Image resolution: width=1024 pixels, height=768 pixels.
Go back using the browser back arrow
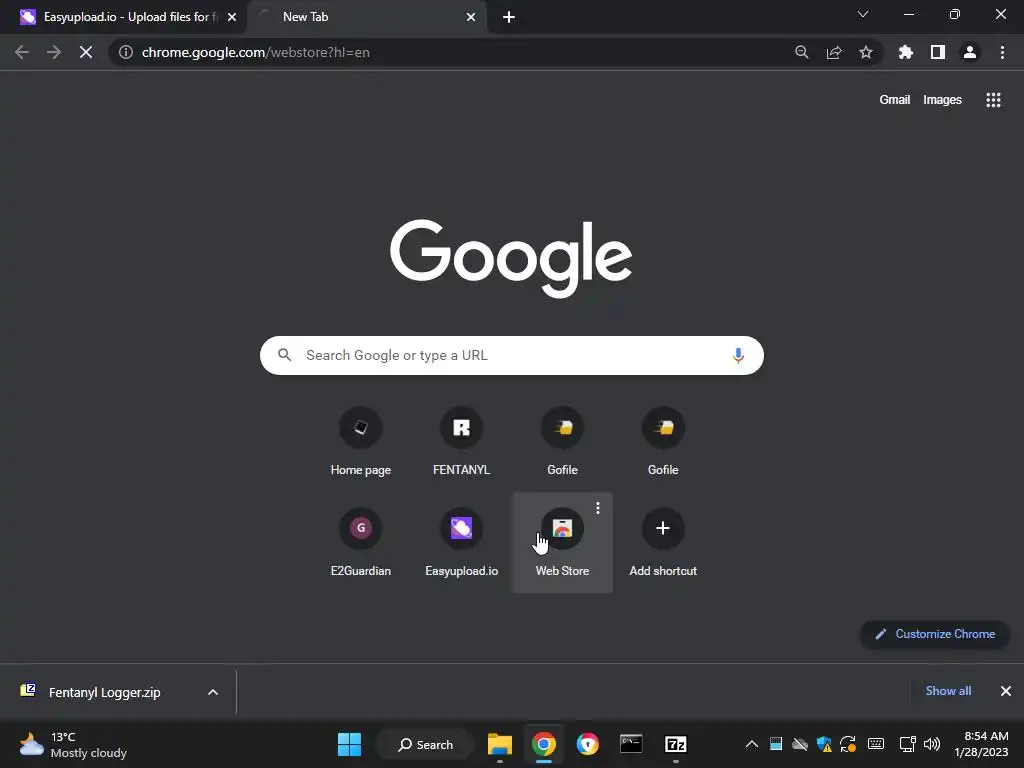pos(22,52)
